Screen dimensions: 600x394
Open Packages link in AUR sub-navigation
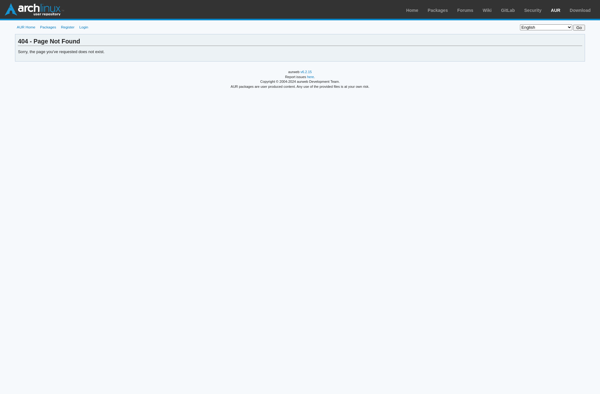point(48,27)
